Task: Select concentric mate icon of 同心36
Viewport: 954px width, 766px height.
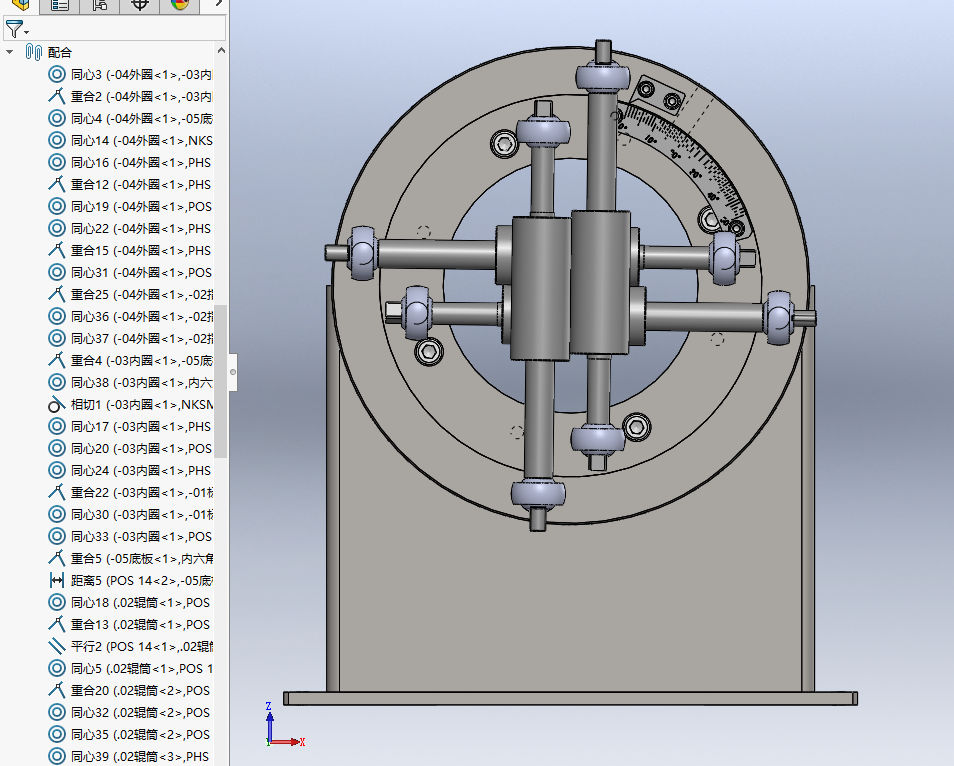Action: click(x=57, y=316)
